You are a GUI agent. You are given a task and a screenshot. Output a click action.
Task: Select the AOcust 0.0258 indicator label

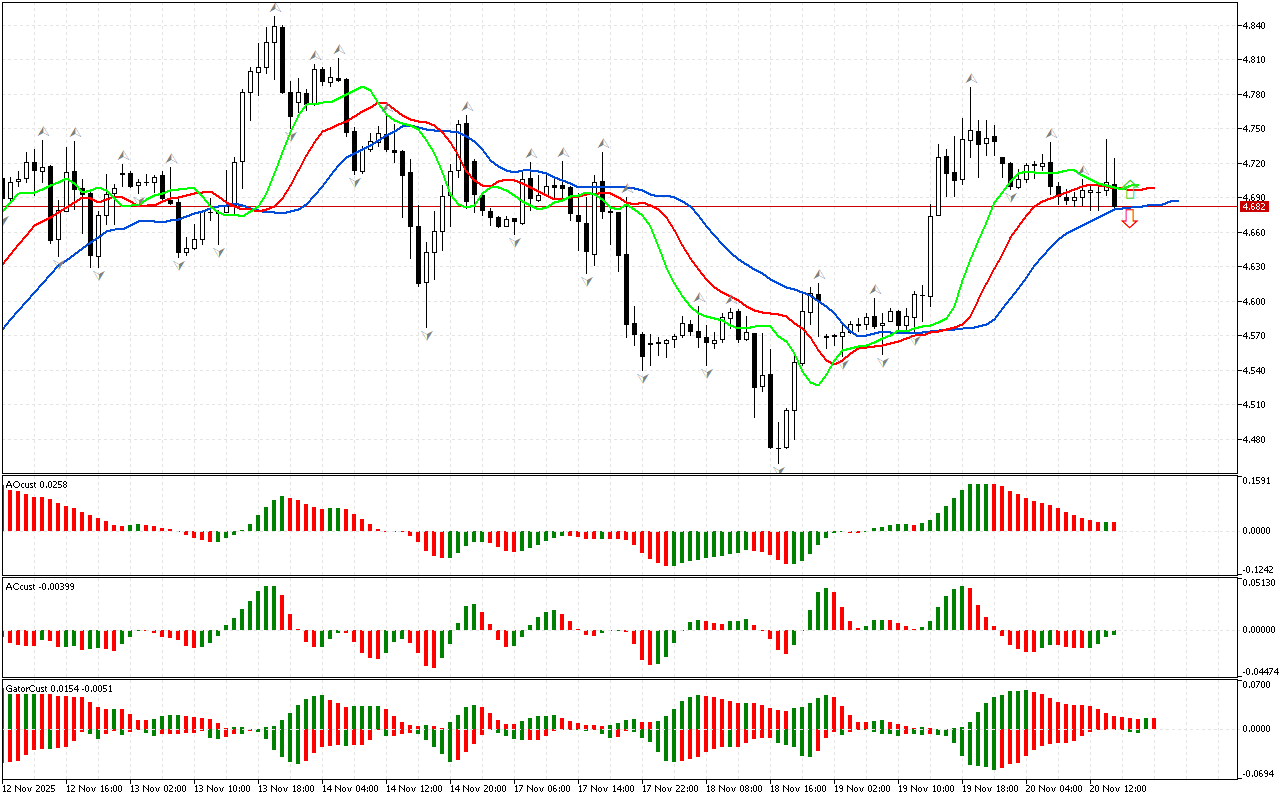click(35, 485)
